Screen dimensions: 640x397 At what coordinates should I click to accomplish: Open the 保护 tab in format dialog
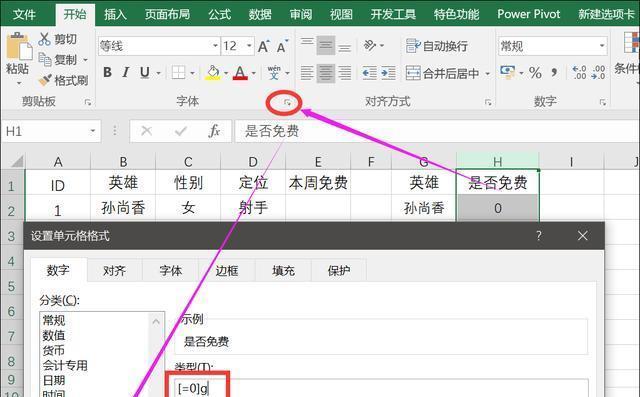339,270
